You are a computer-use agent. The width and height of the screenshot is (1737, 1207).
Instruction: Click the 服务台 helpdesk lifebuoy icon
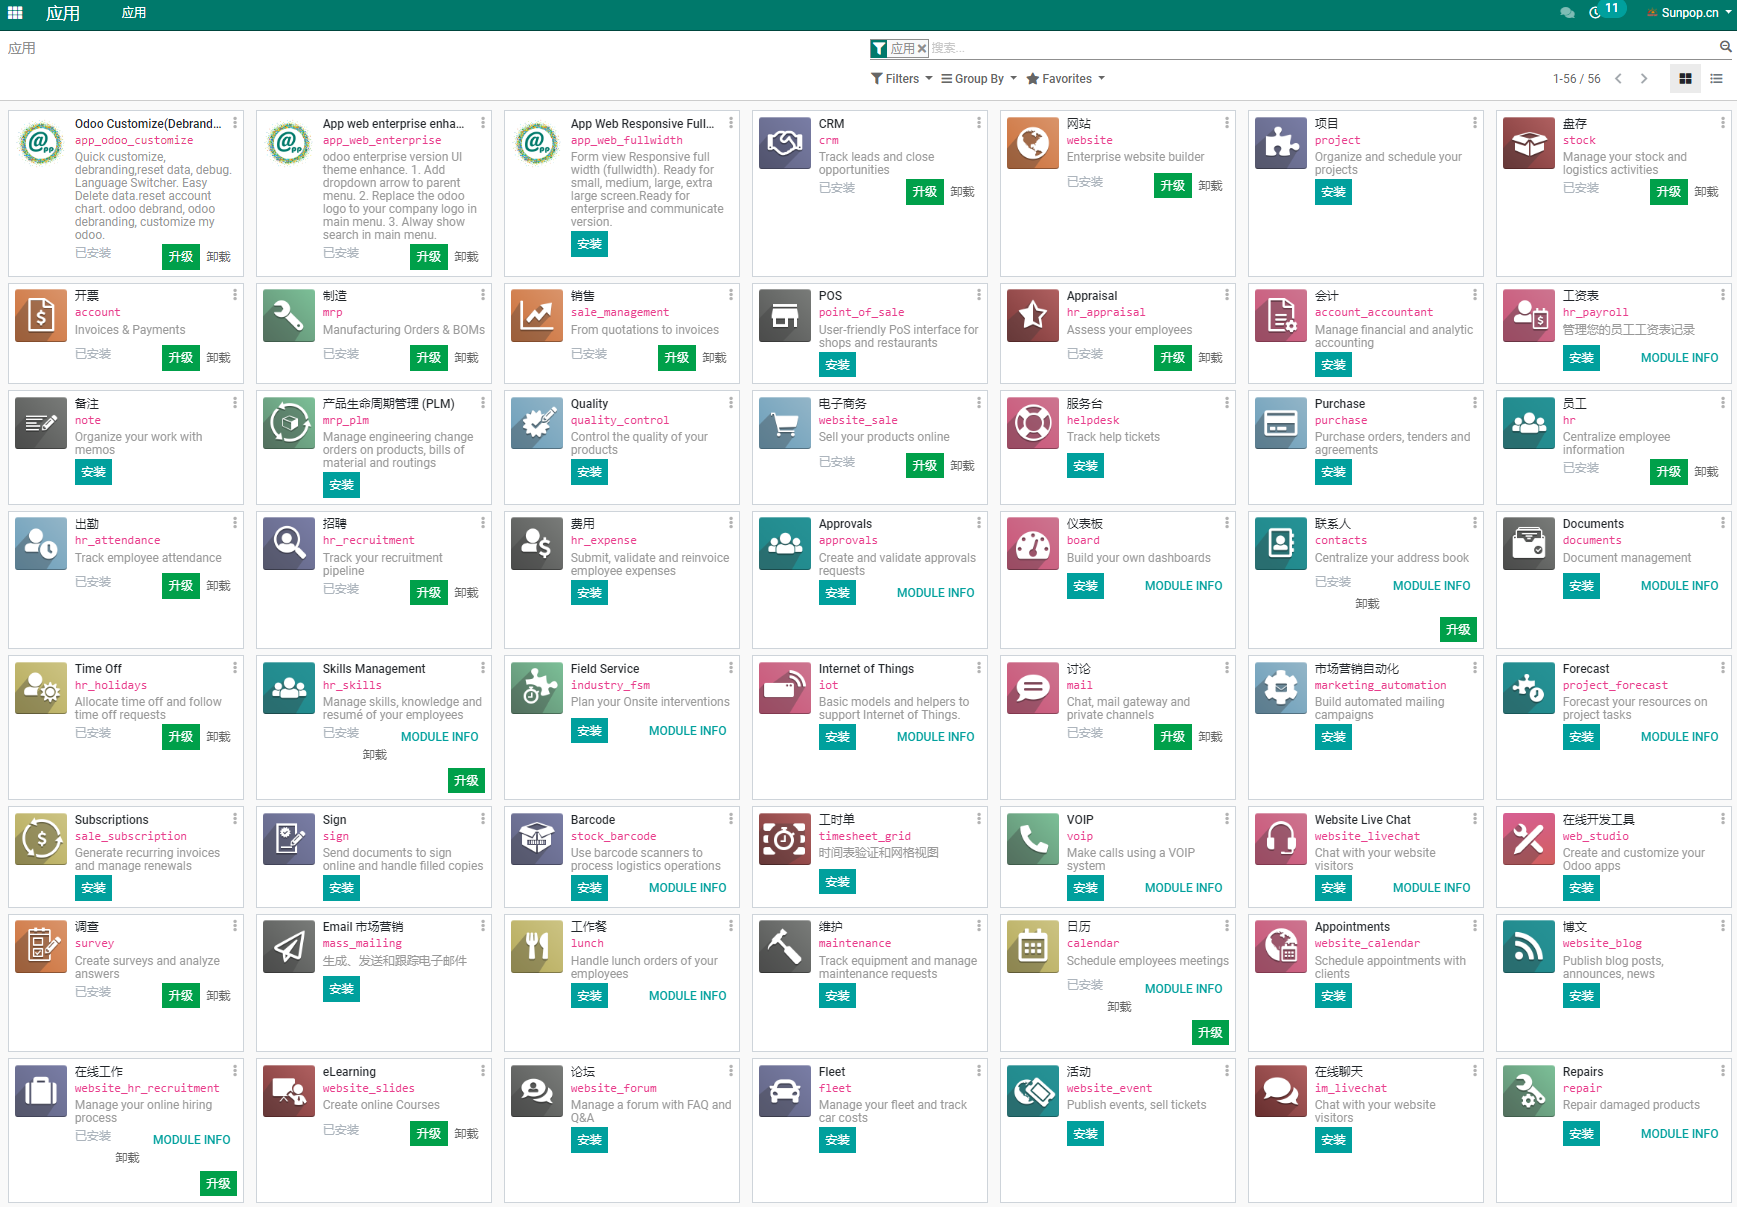[1033, 423]
